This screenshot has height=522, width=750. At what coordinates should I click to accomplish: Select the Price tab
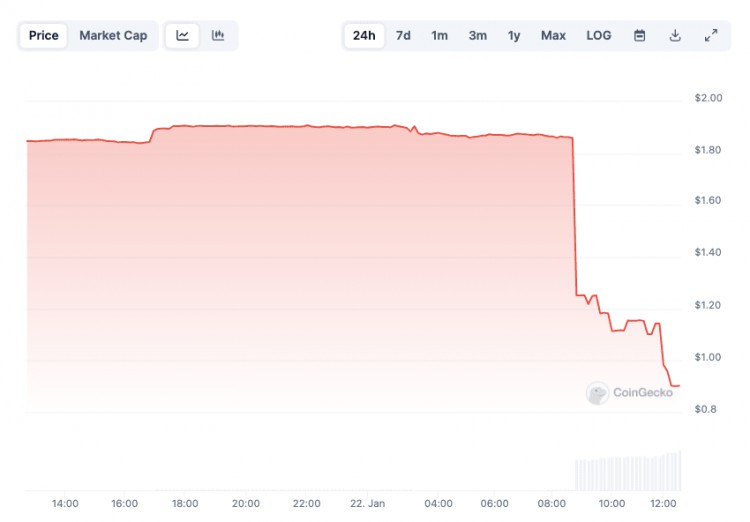point(44,35)
